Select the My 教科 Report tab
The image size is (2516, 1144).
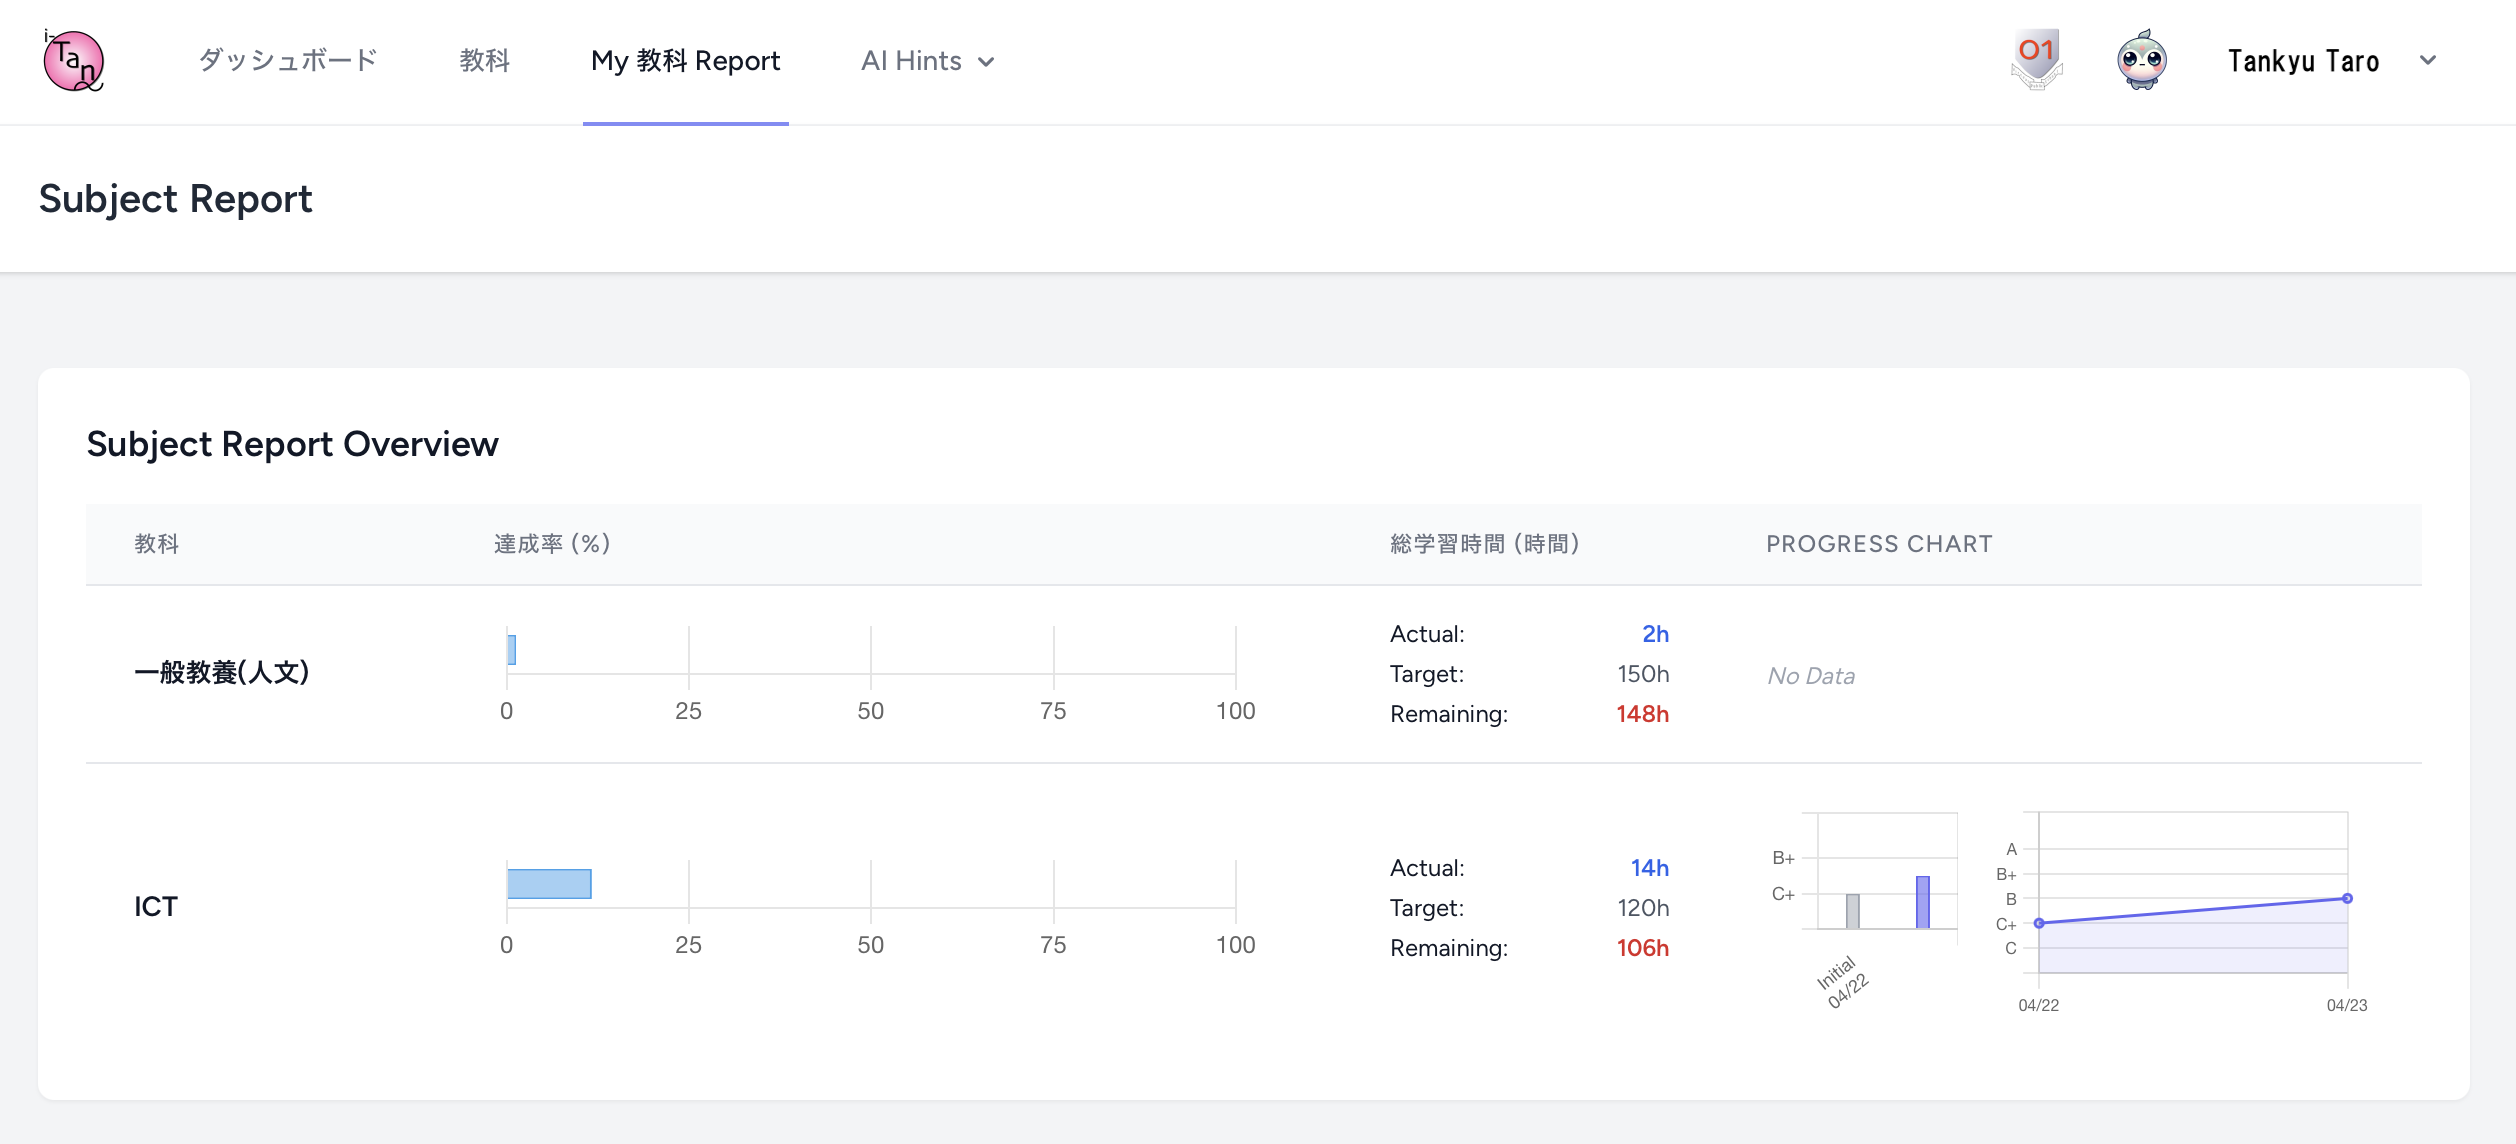(x=686, y=61)
